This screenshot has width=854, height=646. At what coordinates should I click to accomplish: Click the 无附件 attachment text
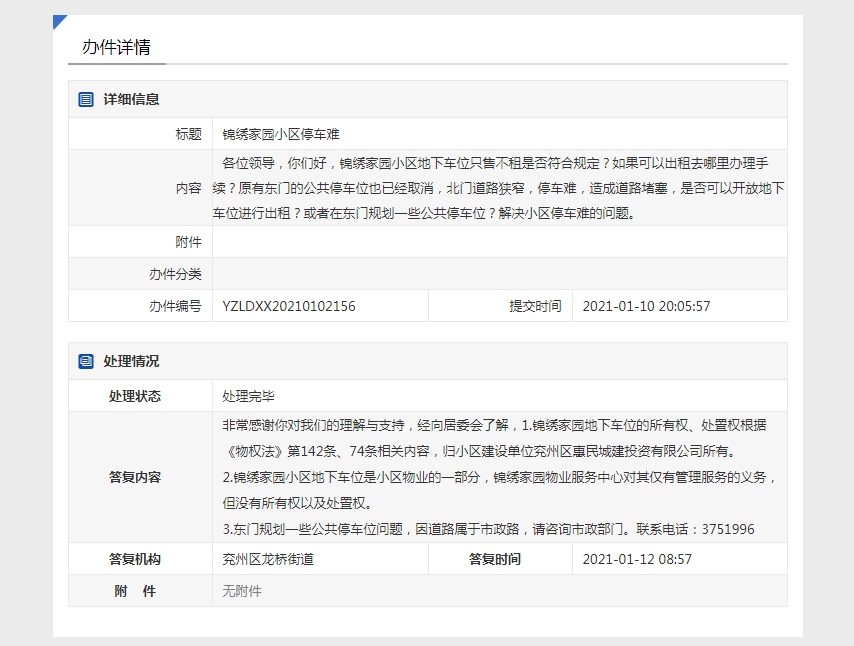coord(241,591)
